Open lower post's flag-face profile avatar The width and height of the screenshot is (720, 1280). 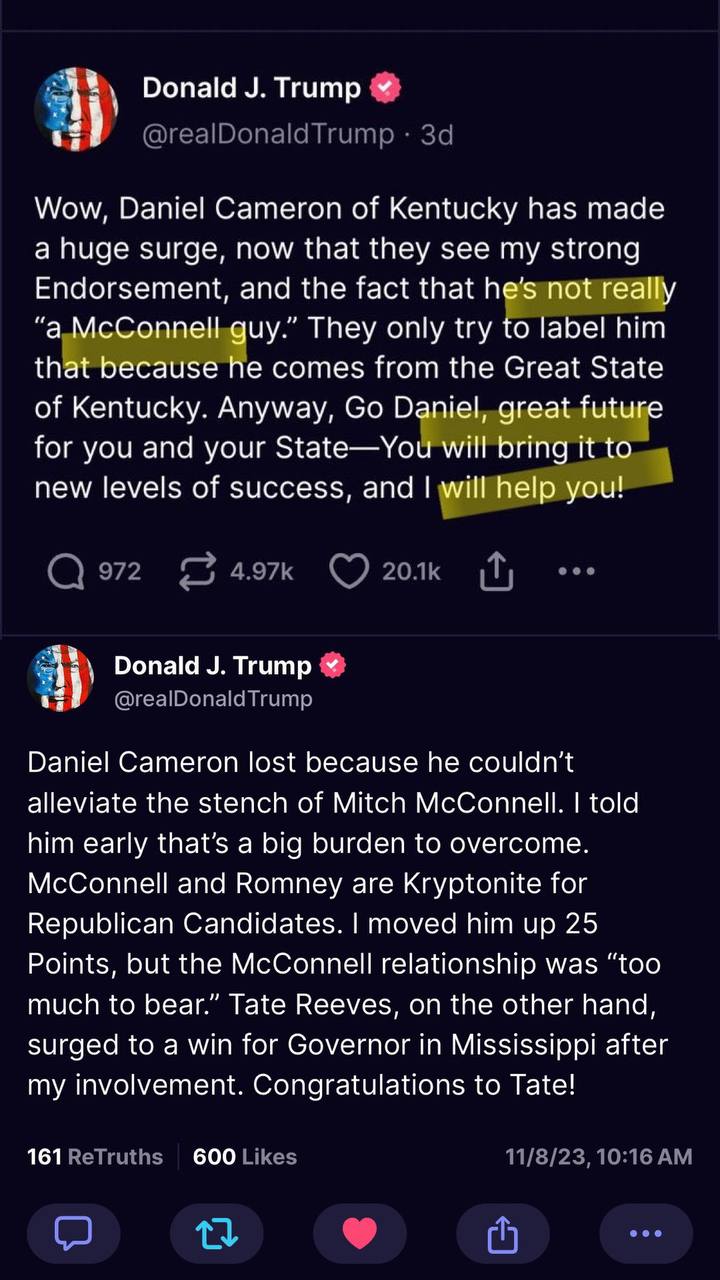click(x=61, y=678)
